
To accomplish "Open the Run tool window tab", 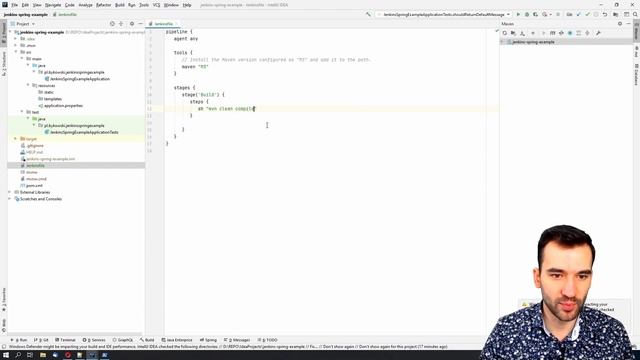I will coord(19,340).
